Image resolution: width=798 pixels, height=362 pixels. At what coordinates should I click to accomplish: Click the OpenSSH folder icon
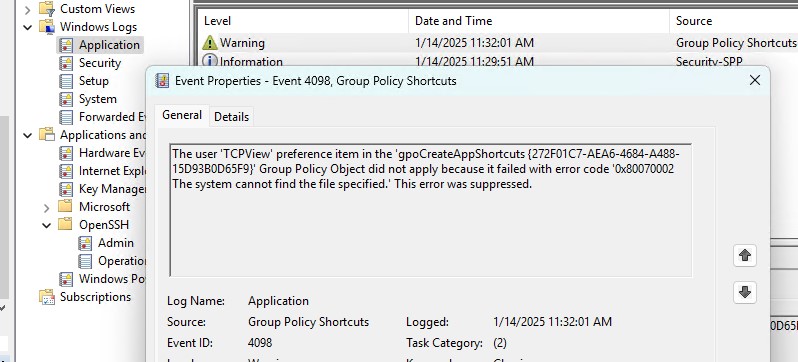(x=65, y=225)
